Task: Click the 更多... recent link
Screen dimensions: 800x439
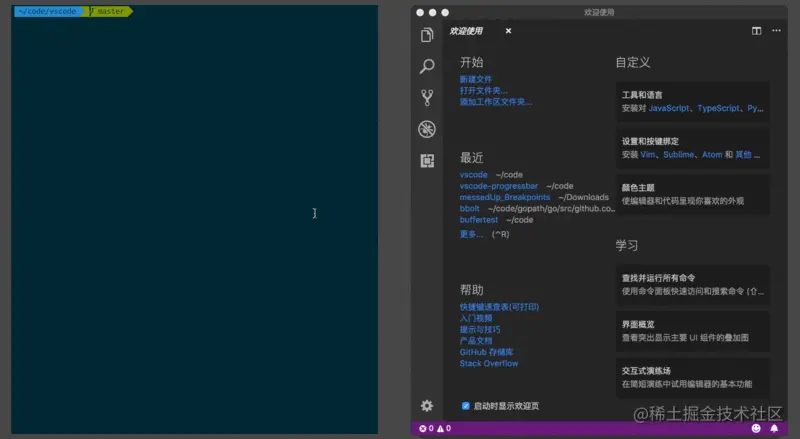Action: tap(471, 234)
